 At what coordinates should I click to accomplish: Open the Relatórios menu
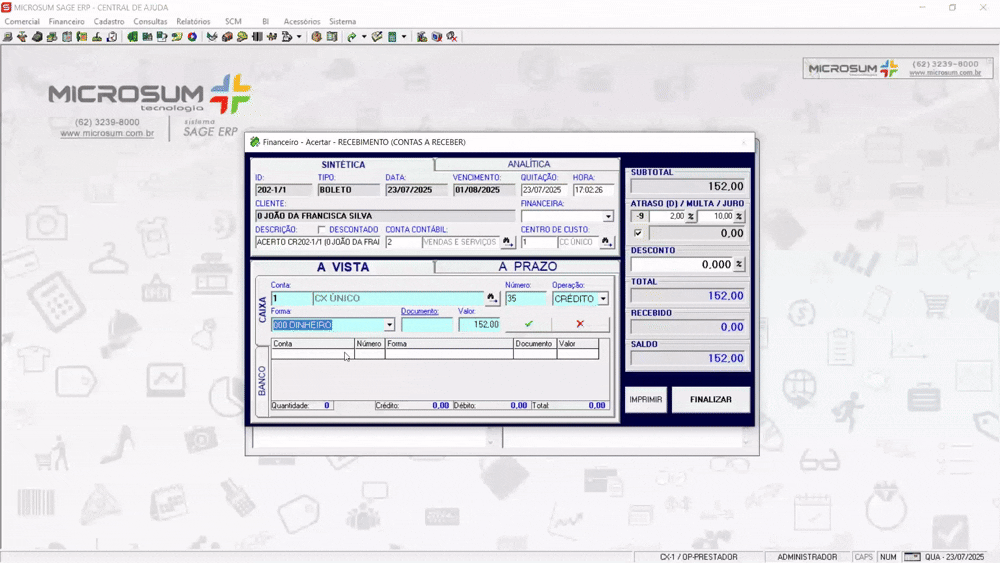click(193, 22)
